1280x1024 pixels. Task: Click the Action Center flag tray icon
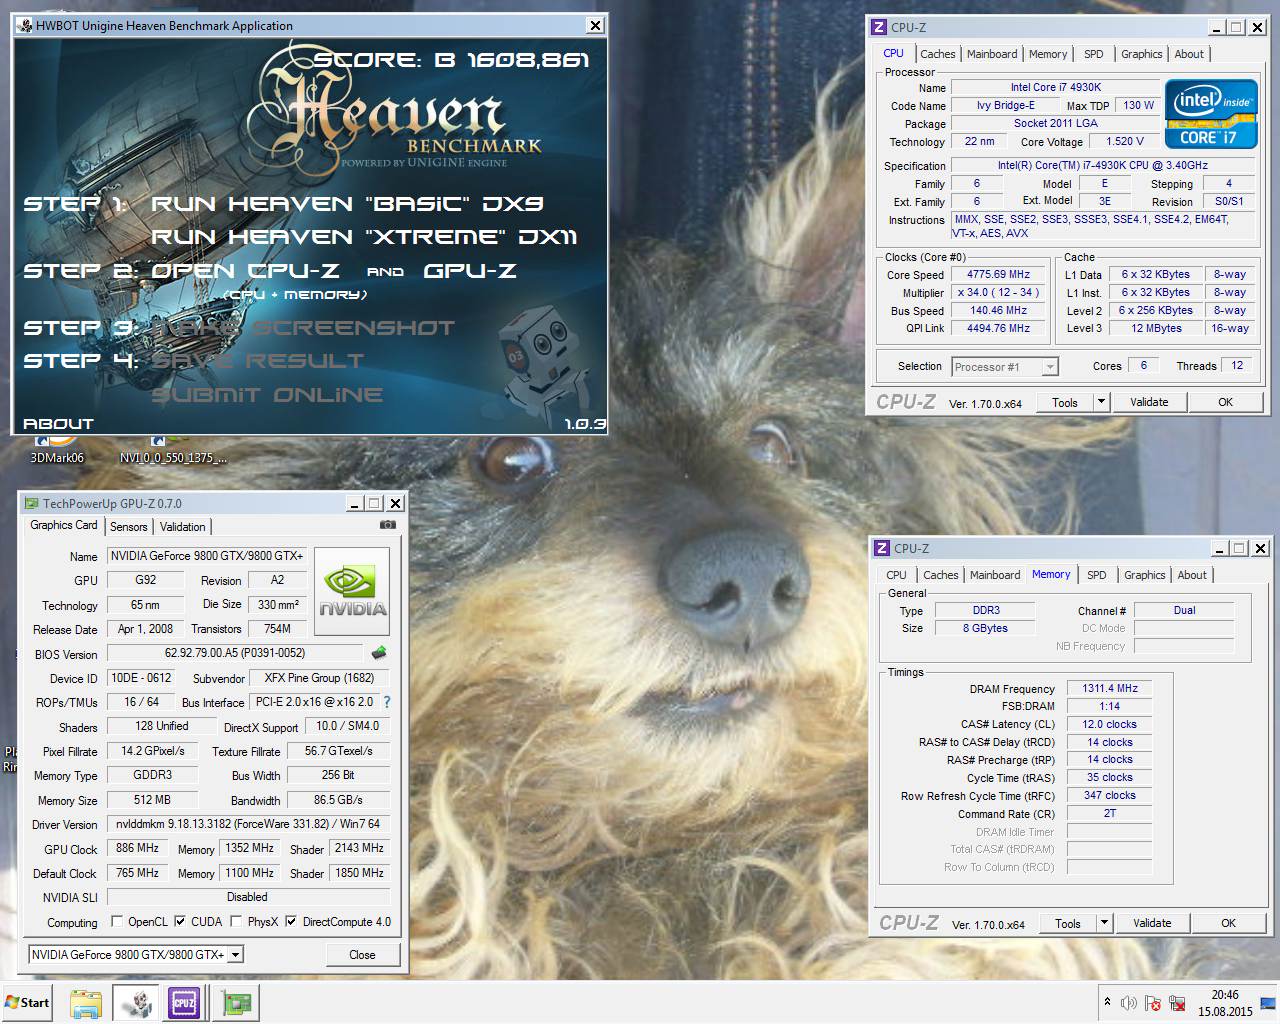click(1153, 1003)
